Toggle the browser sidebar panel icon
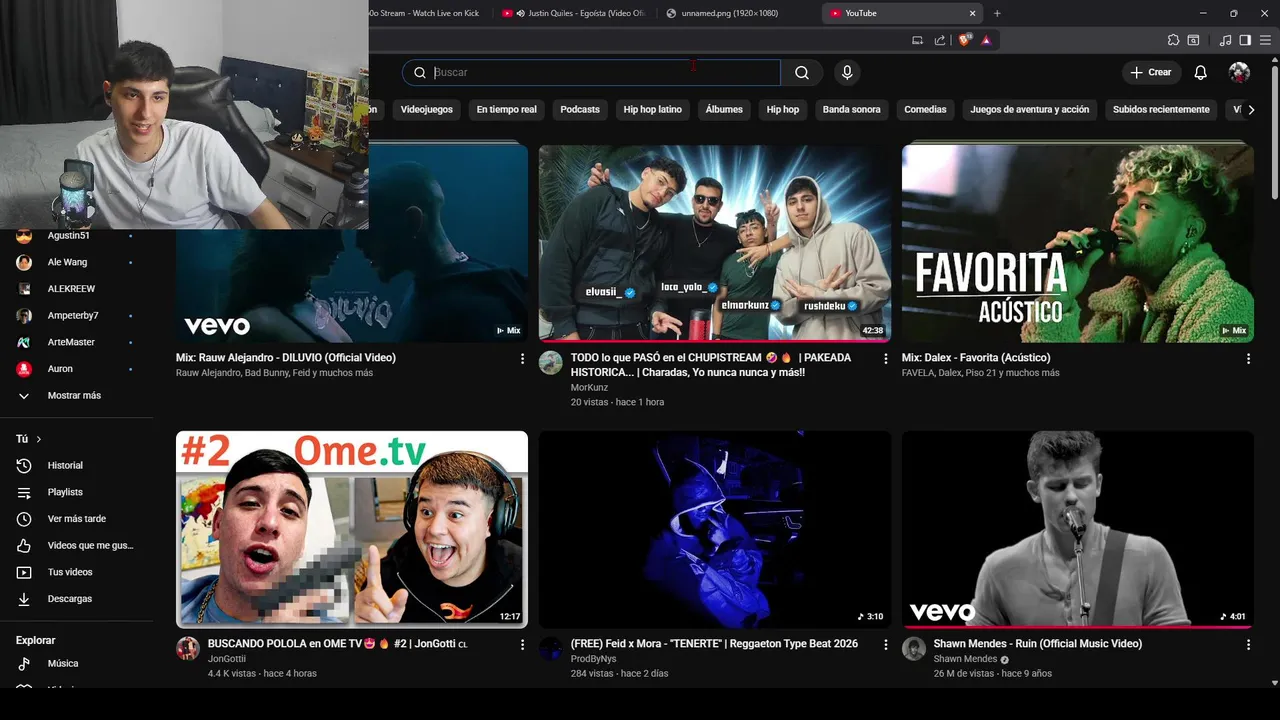The image size is (1280, 720). click(x=1245, y=40)
